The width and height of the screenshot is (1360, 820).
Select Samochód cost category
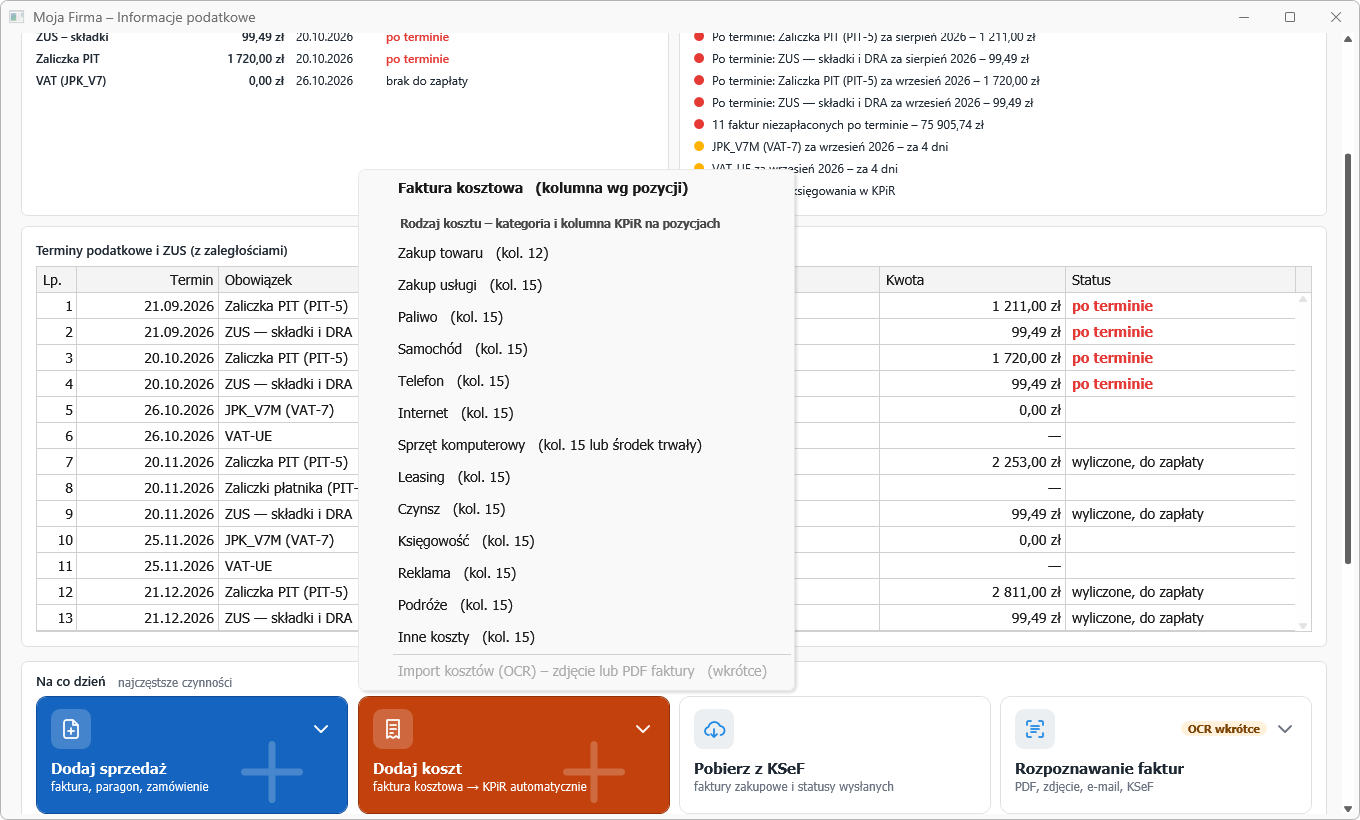tap(576, 349)
